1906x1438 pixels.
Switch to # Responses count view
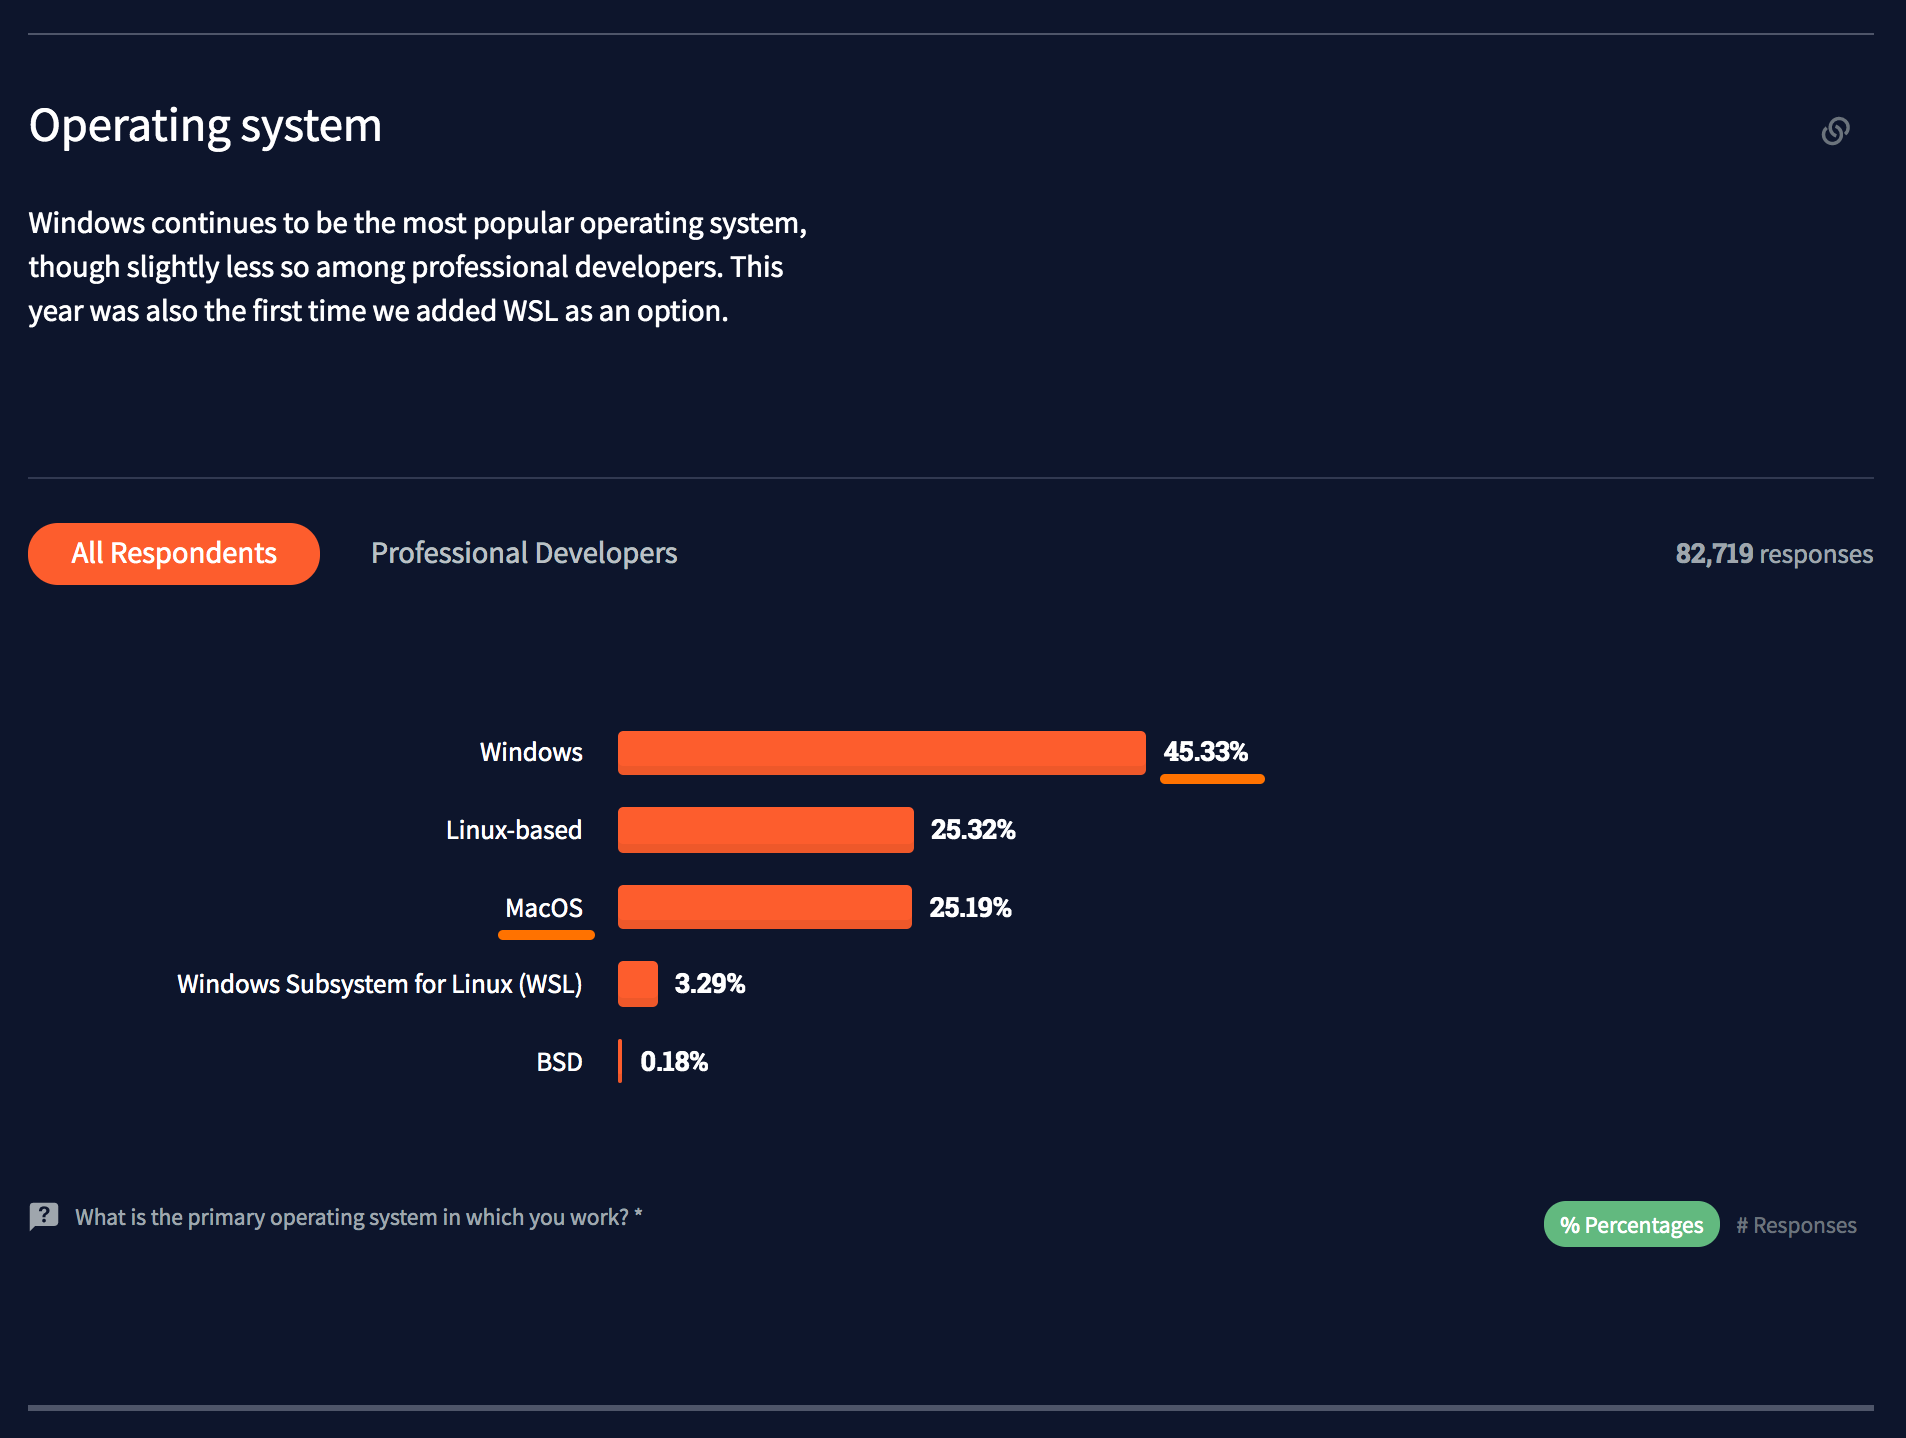(x=1796, y=1225)
